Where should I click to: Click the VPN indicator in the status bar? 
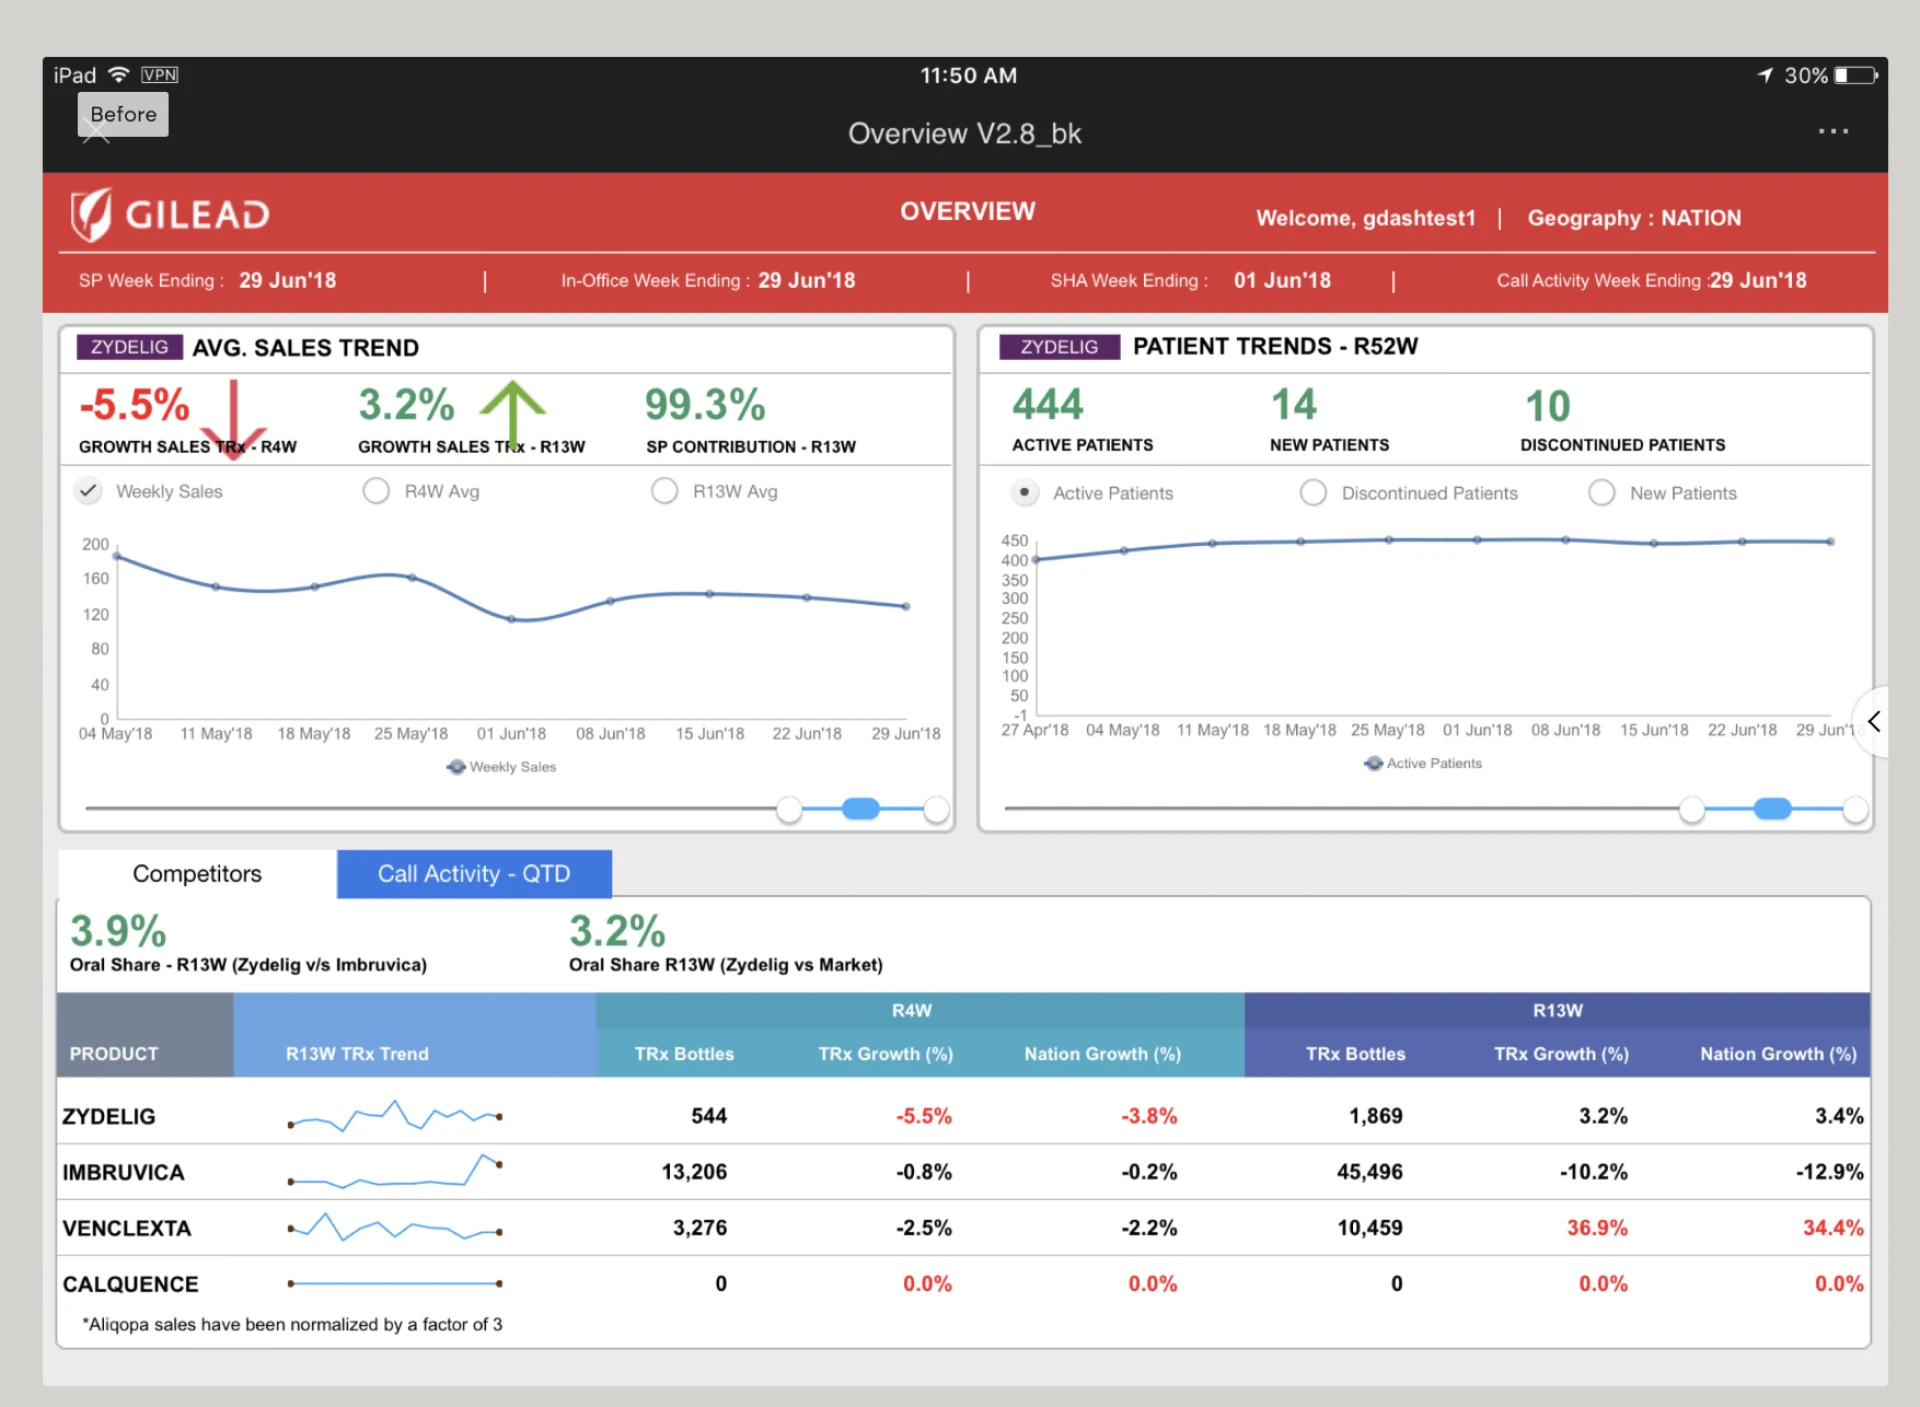160,74
